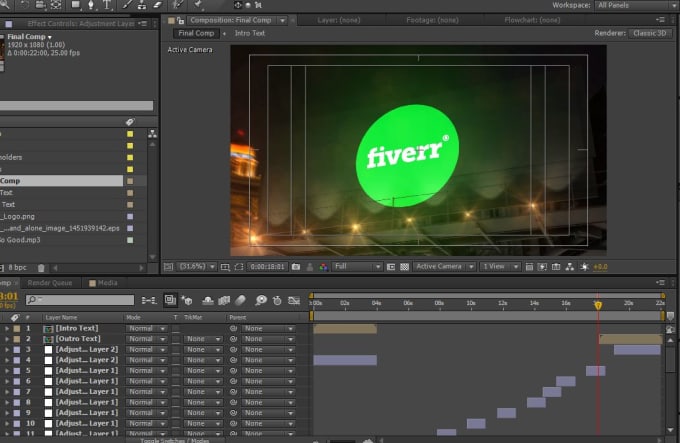Viewport: 680px width, 443px height.
Task: Select the Clone Stamp tool
Action: pos(142,5)
